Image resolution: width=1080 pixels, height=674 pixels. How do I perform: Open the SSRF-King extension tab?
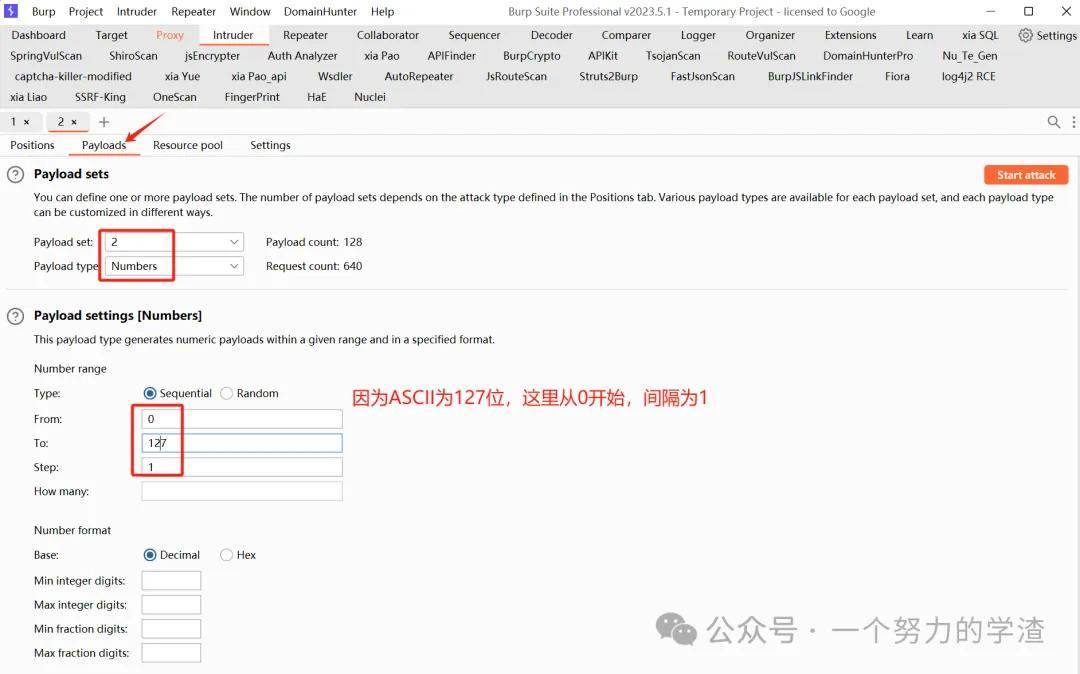point(101,97)
